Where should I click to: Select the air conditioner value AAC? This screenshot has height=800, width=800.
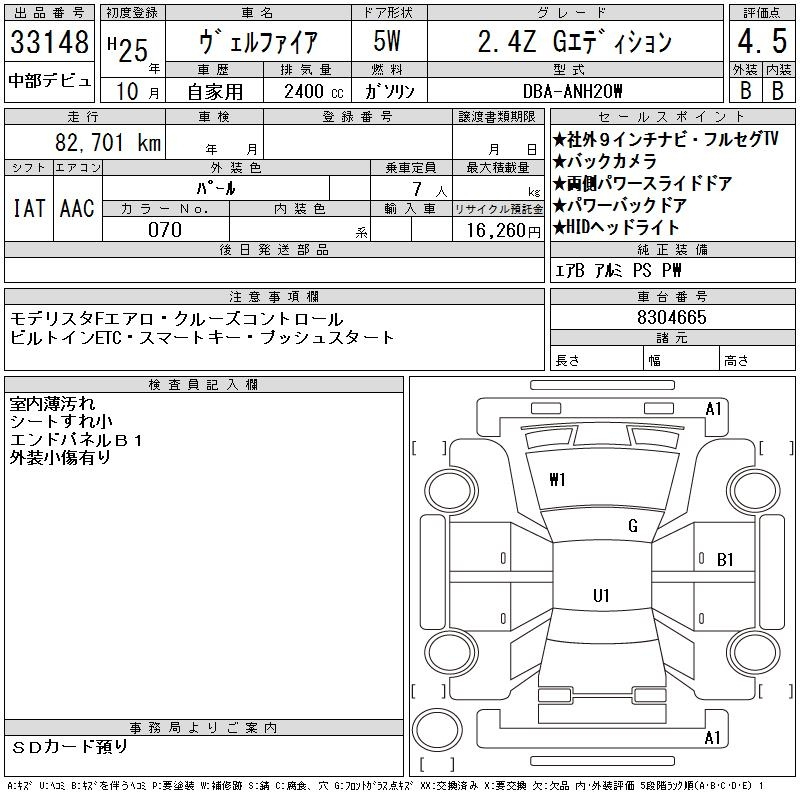(77, 208)
